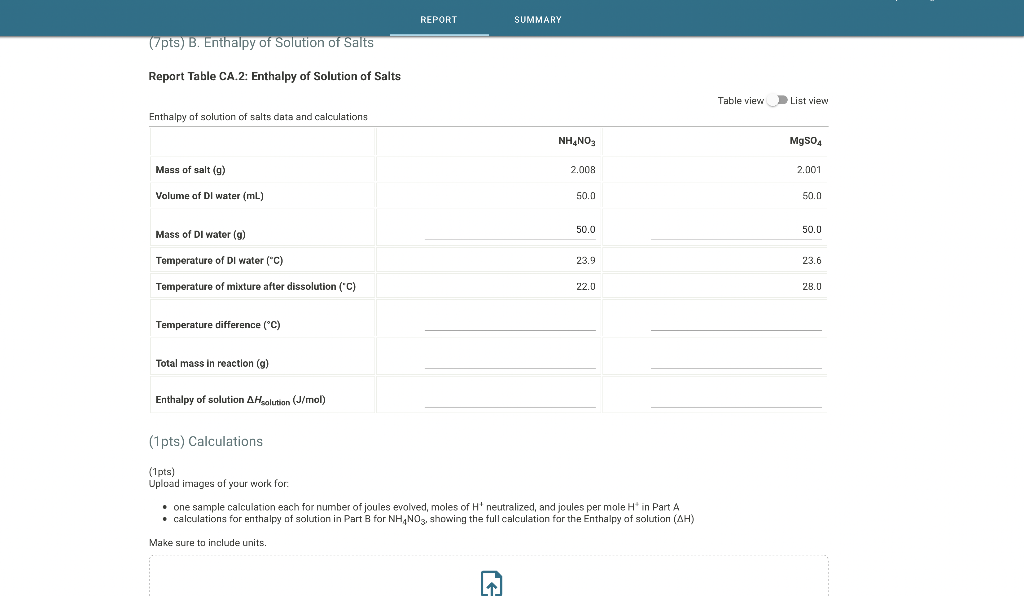Click the NH4NO3 column header
1024x596 pixels.
pyautogui.click(x=576, y=141)
